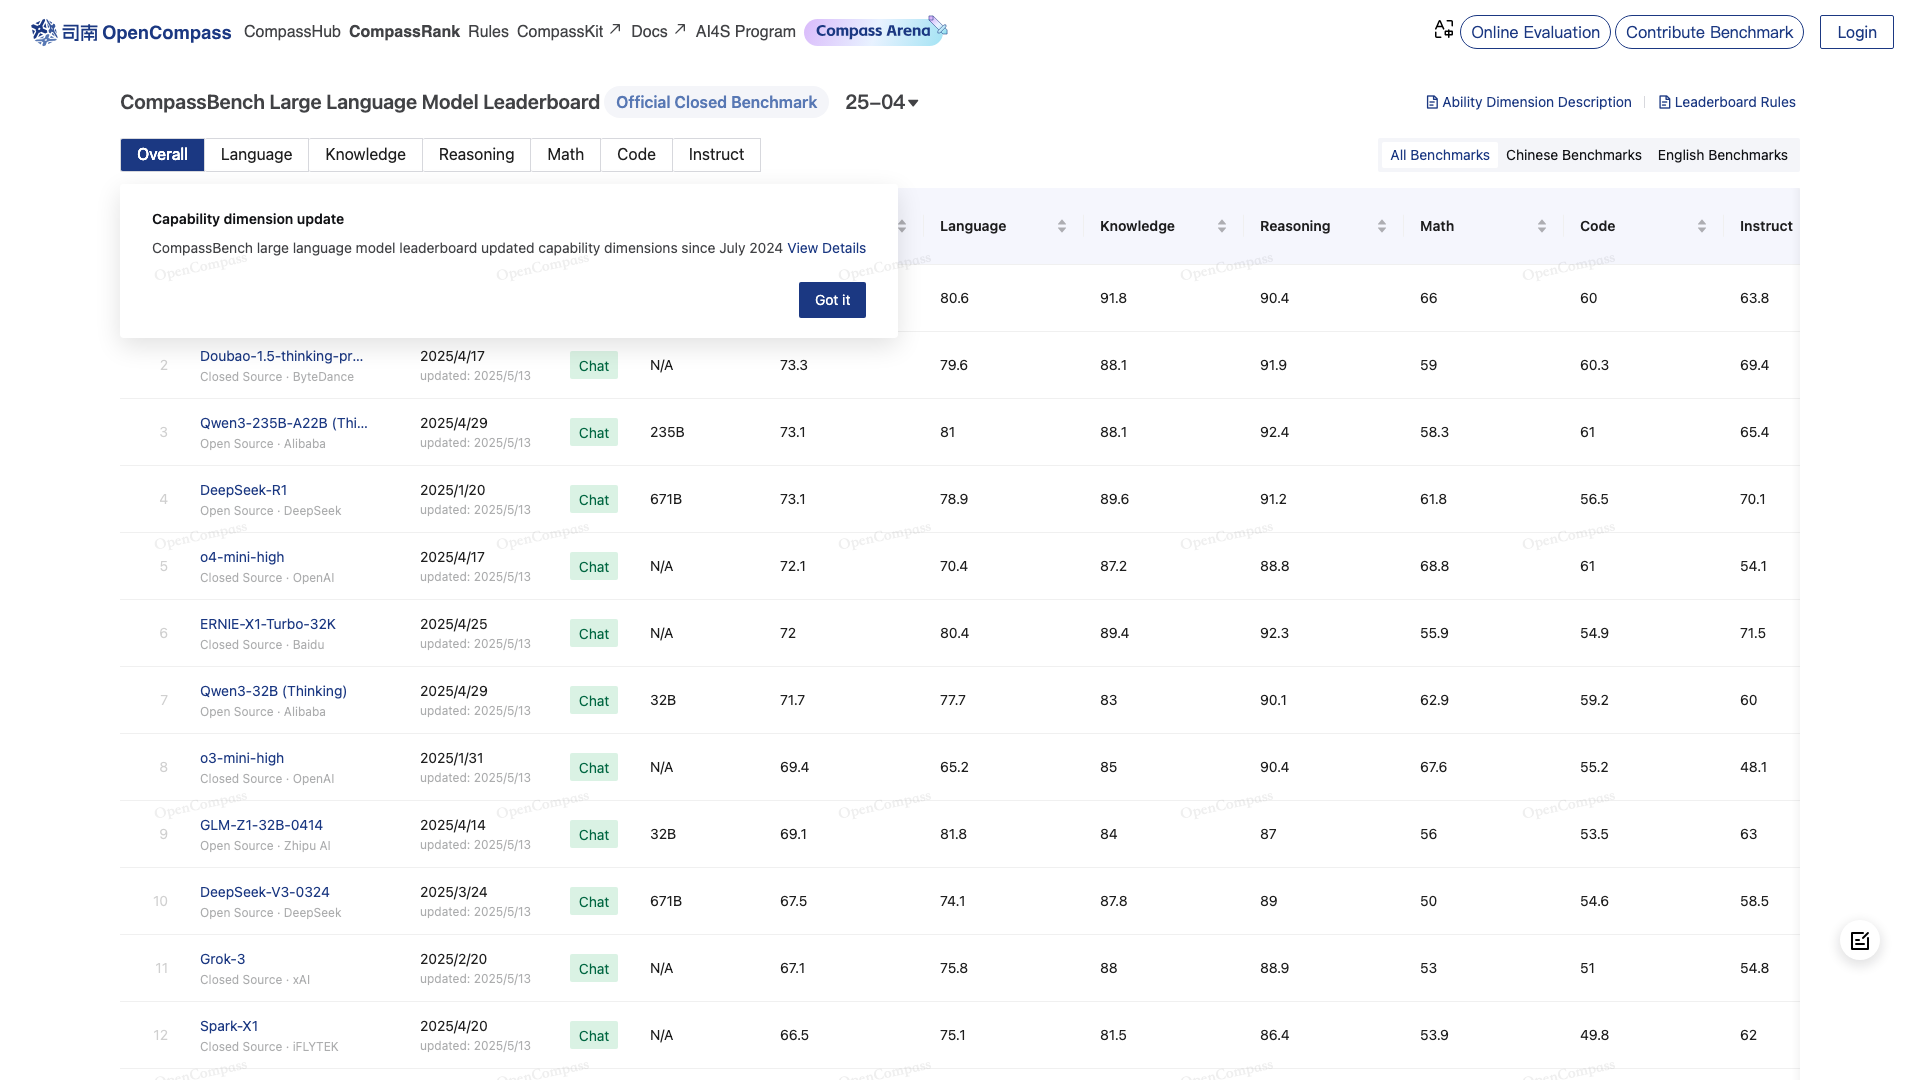The width and height of the screenshot is (1920, 1080).
Task: Switch to the Language tab
Action: [256, 155]
